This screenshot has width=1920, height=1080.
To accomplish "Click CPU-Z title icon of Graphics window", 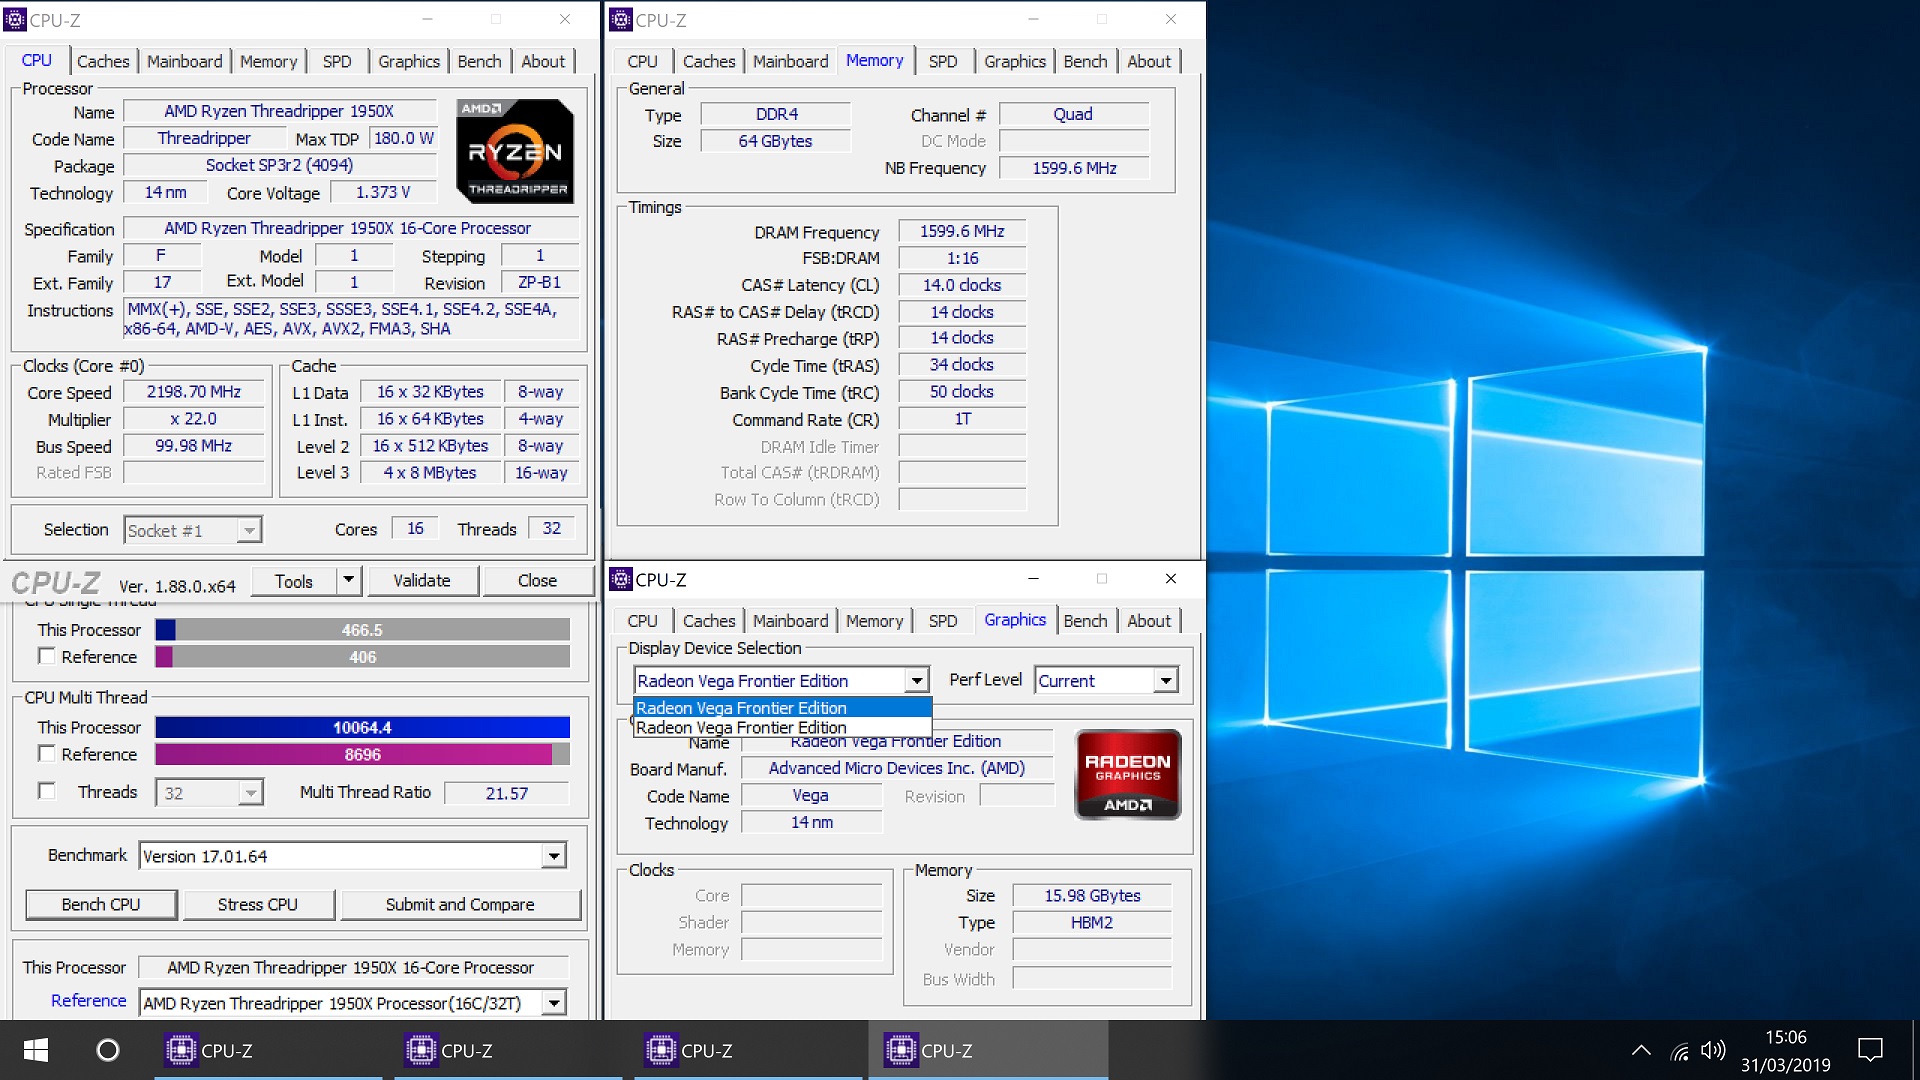I will point(621,579).
